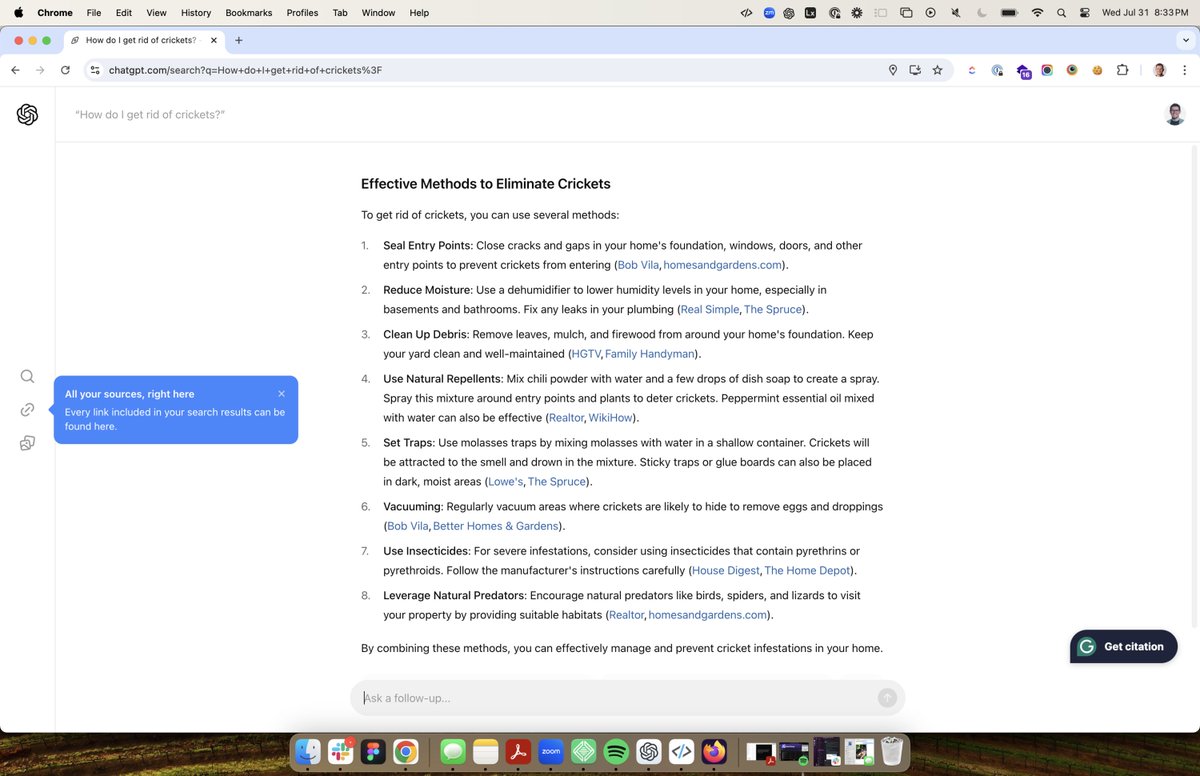Open the sources link icon in sidebar

(27, 410)
